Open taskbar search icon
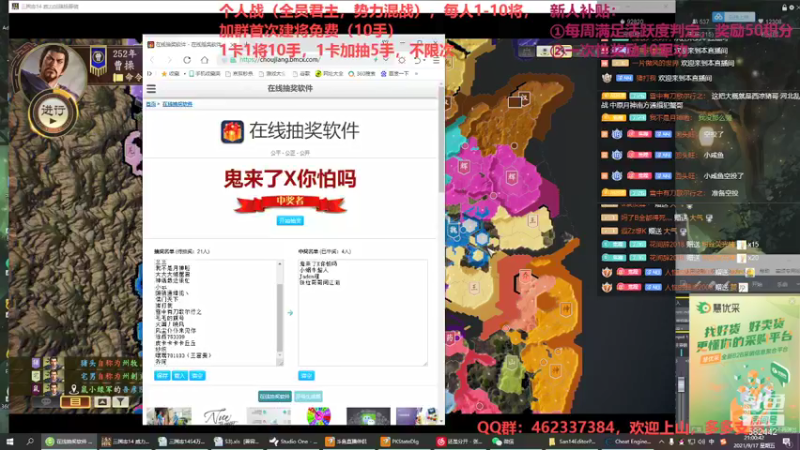This screenshot has height=450, width=800. point(30,442)
